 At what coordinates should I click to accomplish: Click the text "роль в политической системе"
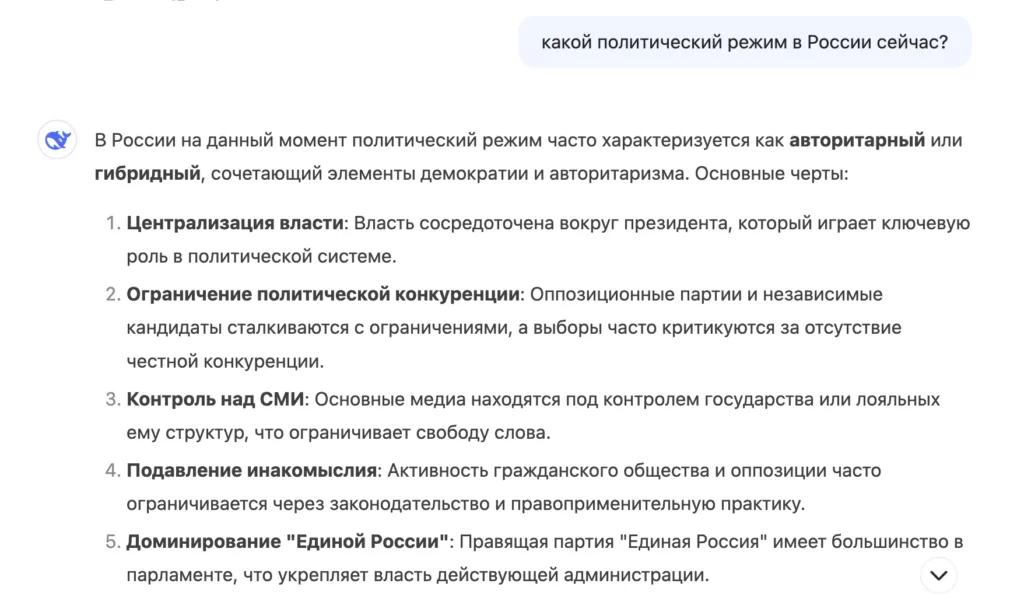pyautogui.click(x=261, y=256)
